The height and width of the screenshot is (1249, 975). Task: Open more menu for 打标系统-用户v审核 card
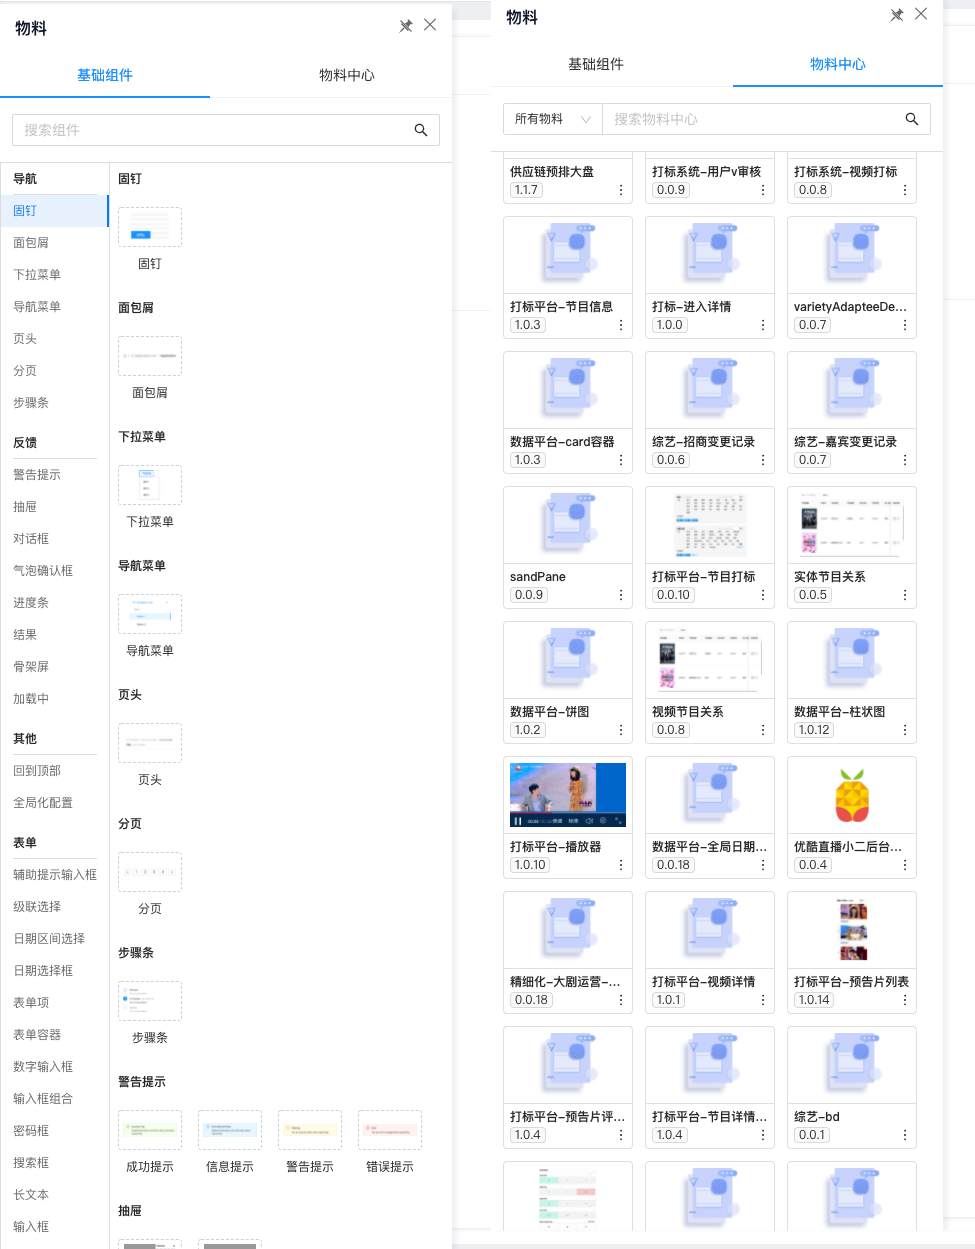click(x=763, y=190)
